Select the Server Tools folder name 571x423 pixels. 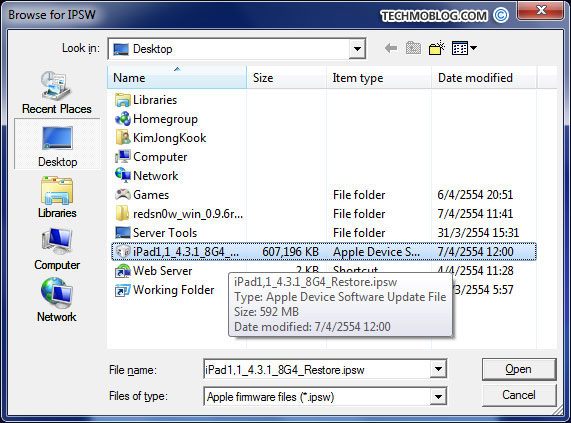pyautogui.click(x=165, y=233)
